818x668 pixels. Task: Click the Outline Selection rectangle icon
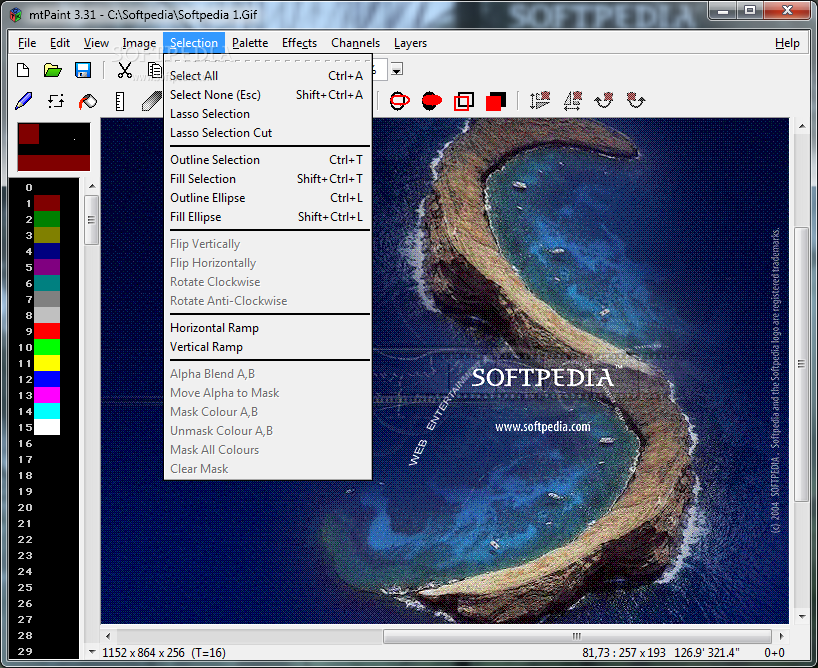(464, 101)
